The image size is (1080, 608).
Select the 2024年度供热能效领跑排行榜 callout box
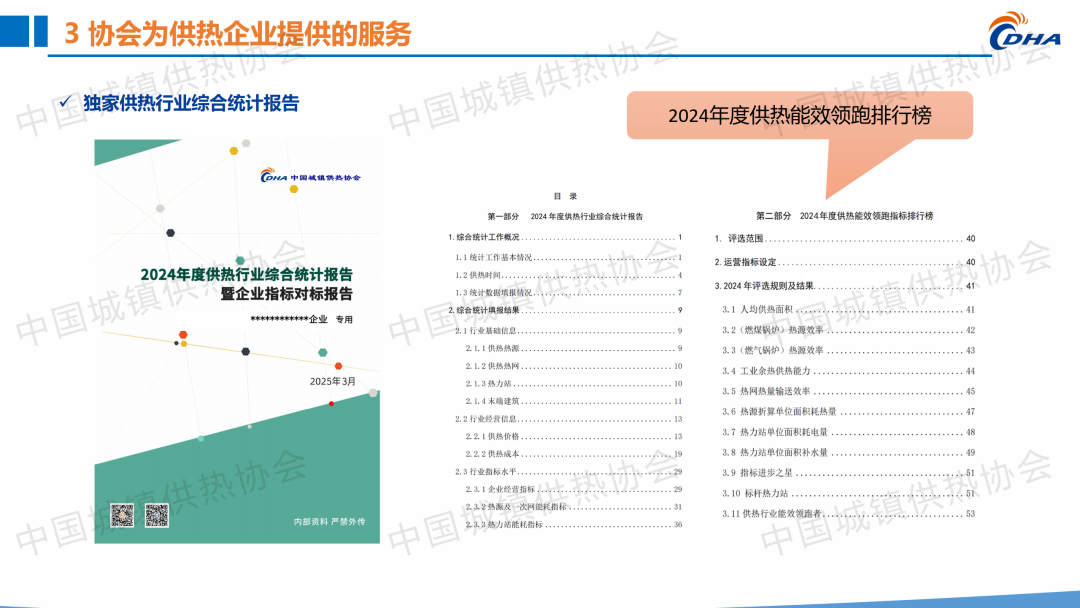[799, 115]
